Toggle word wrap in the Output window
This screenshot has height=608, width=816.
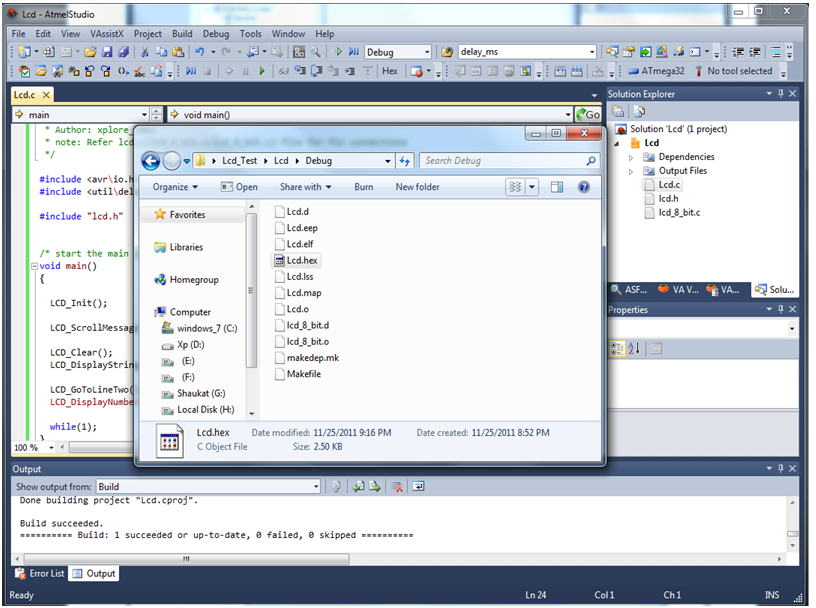pos(418,487)
